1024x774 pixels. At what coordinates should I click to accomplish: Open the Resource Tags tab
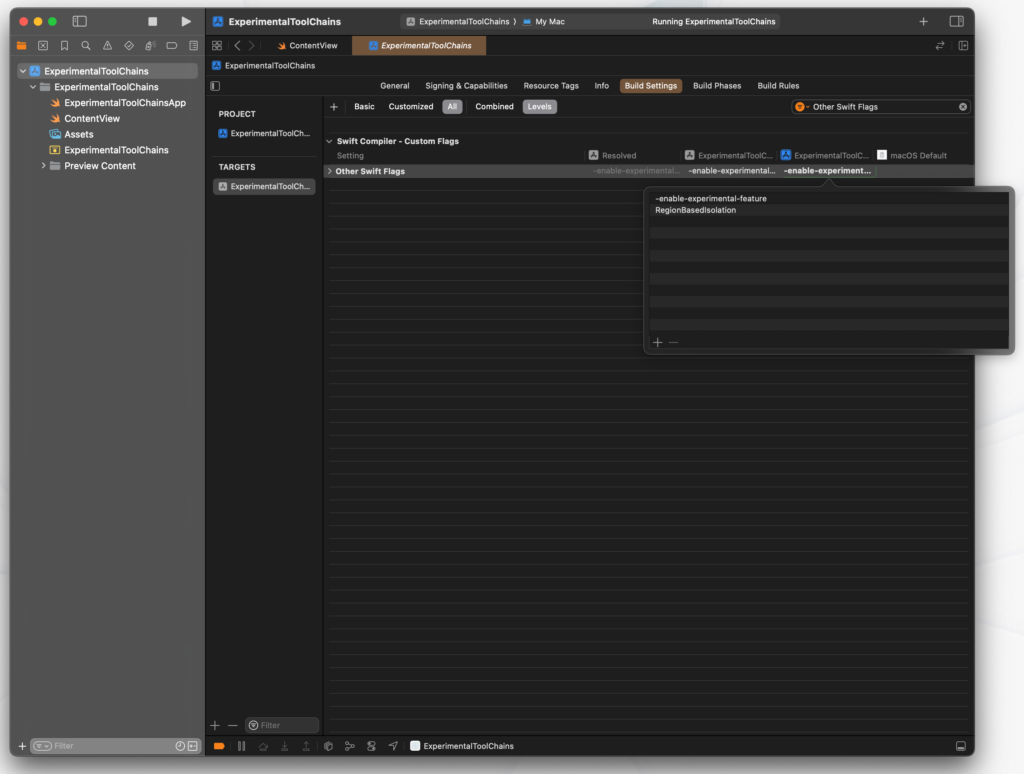[x=551, y=86]
